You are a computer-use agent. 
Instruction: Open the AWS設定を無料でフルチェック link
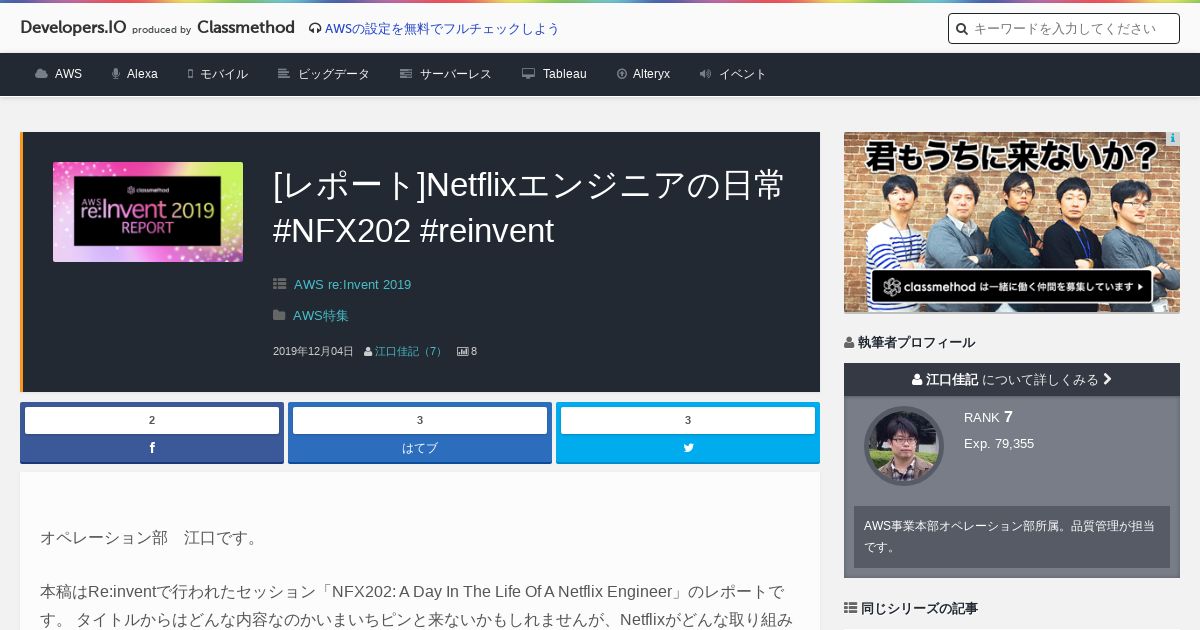pyautogui.click(x=442, y=28)
